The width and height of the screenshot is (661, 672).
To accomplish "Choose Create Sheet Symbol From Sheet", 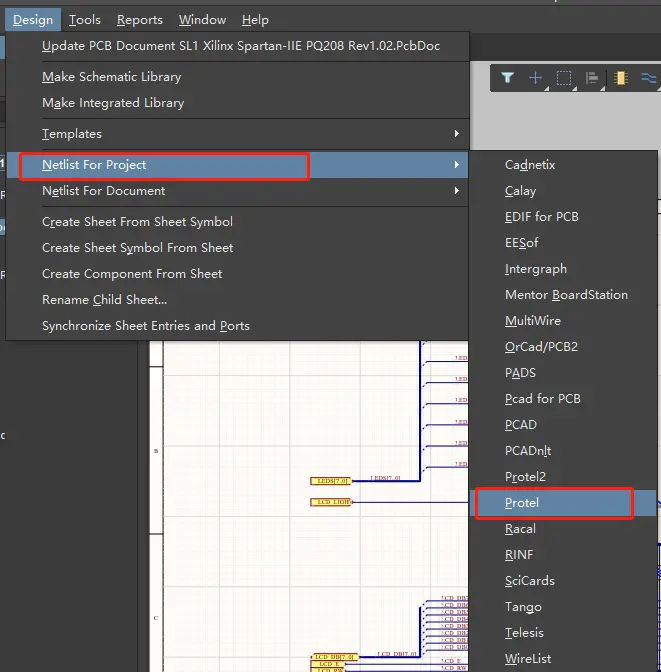I will (237, 248).
